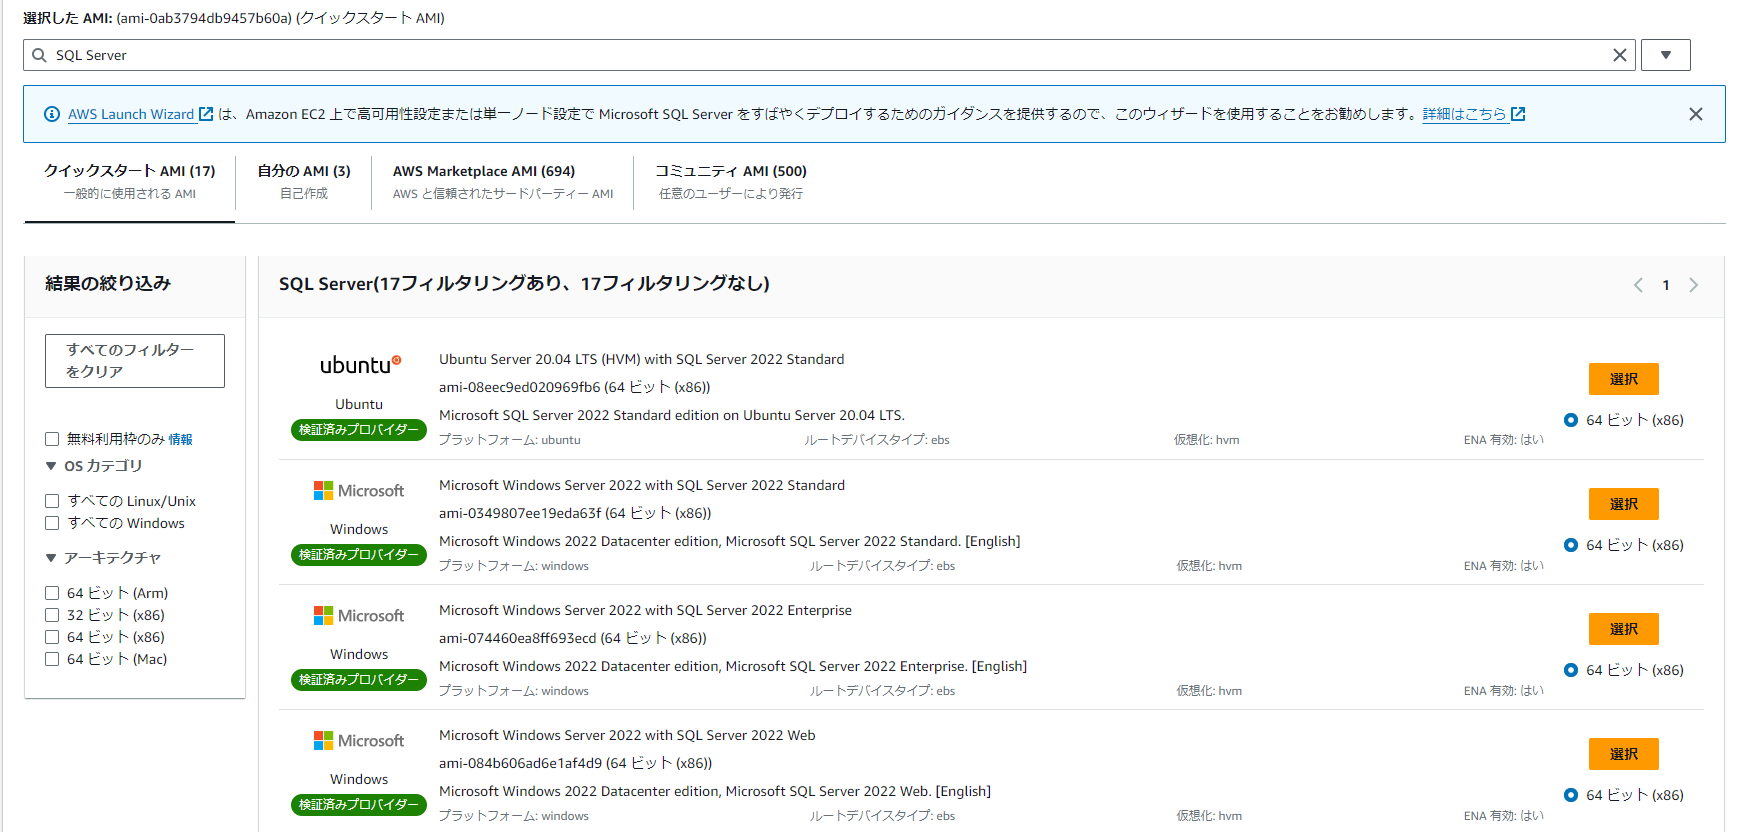Click title Windows Server 2022 with SQL Server 2022 Web
Screen dimensions: 1741x832
627,735
